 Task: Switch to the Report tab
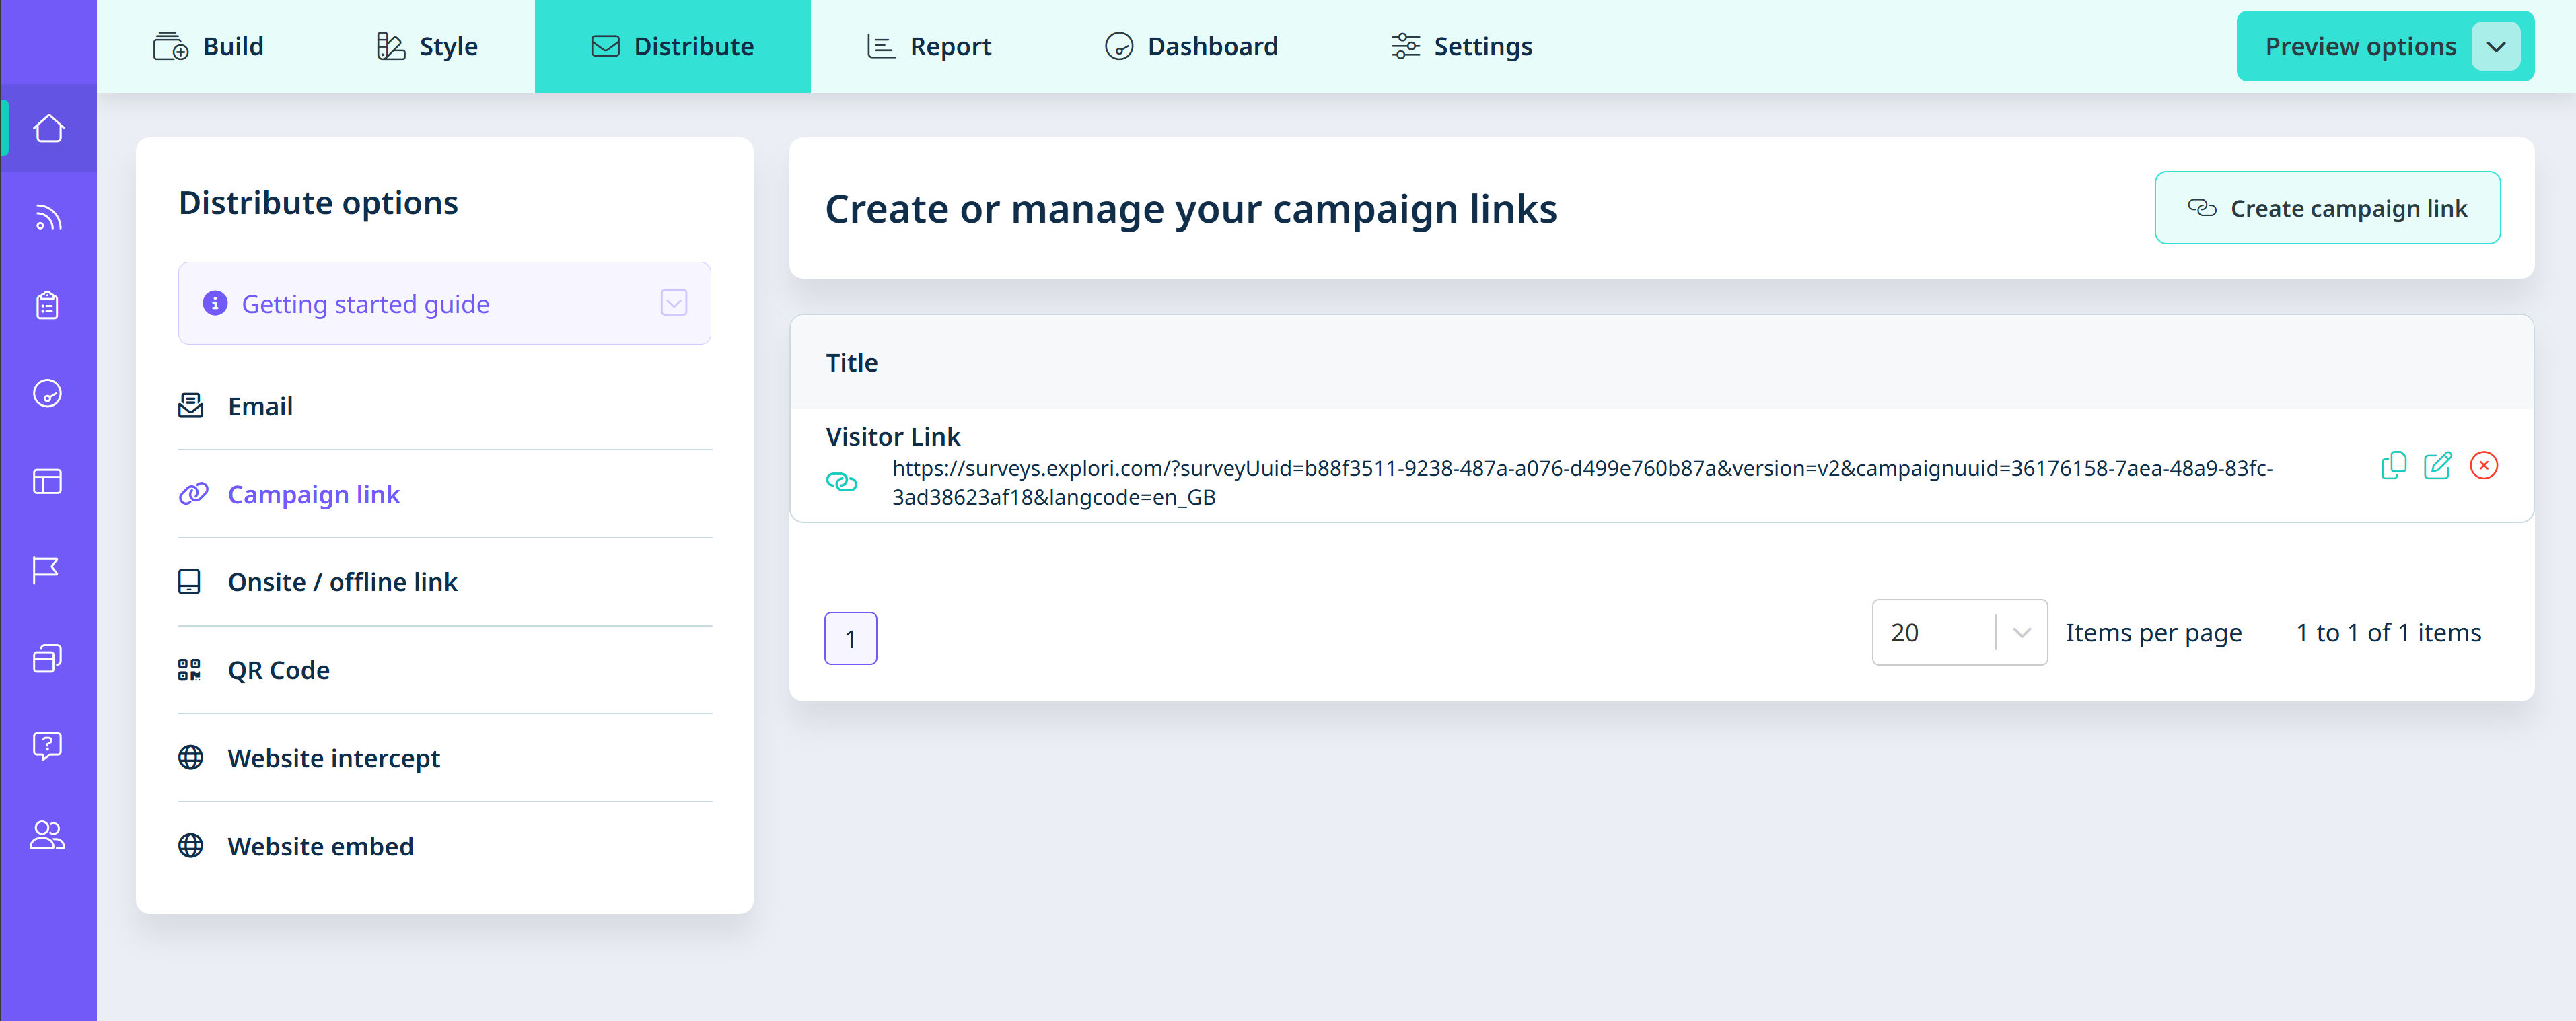(929, 47)
